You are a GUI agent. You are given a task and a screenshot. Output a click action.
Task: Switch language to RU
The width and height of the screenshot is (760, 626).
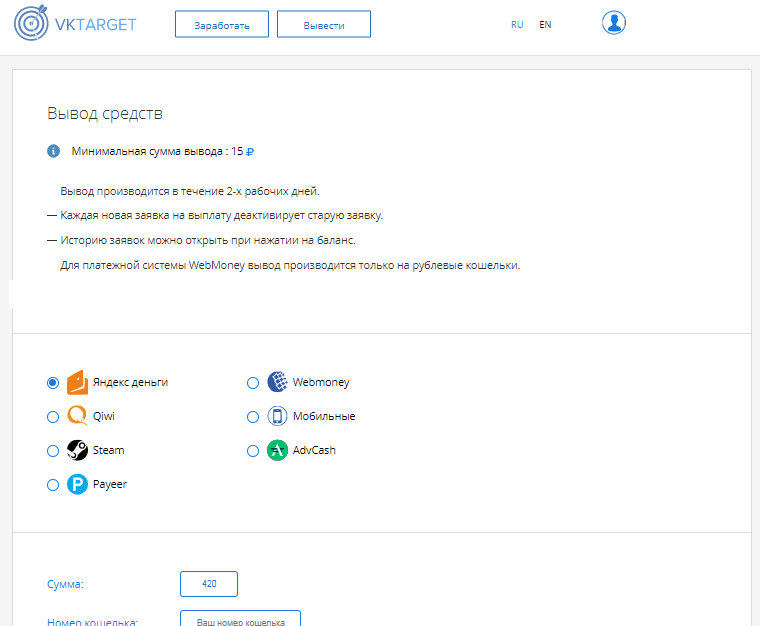coord(517,25)
